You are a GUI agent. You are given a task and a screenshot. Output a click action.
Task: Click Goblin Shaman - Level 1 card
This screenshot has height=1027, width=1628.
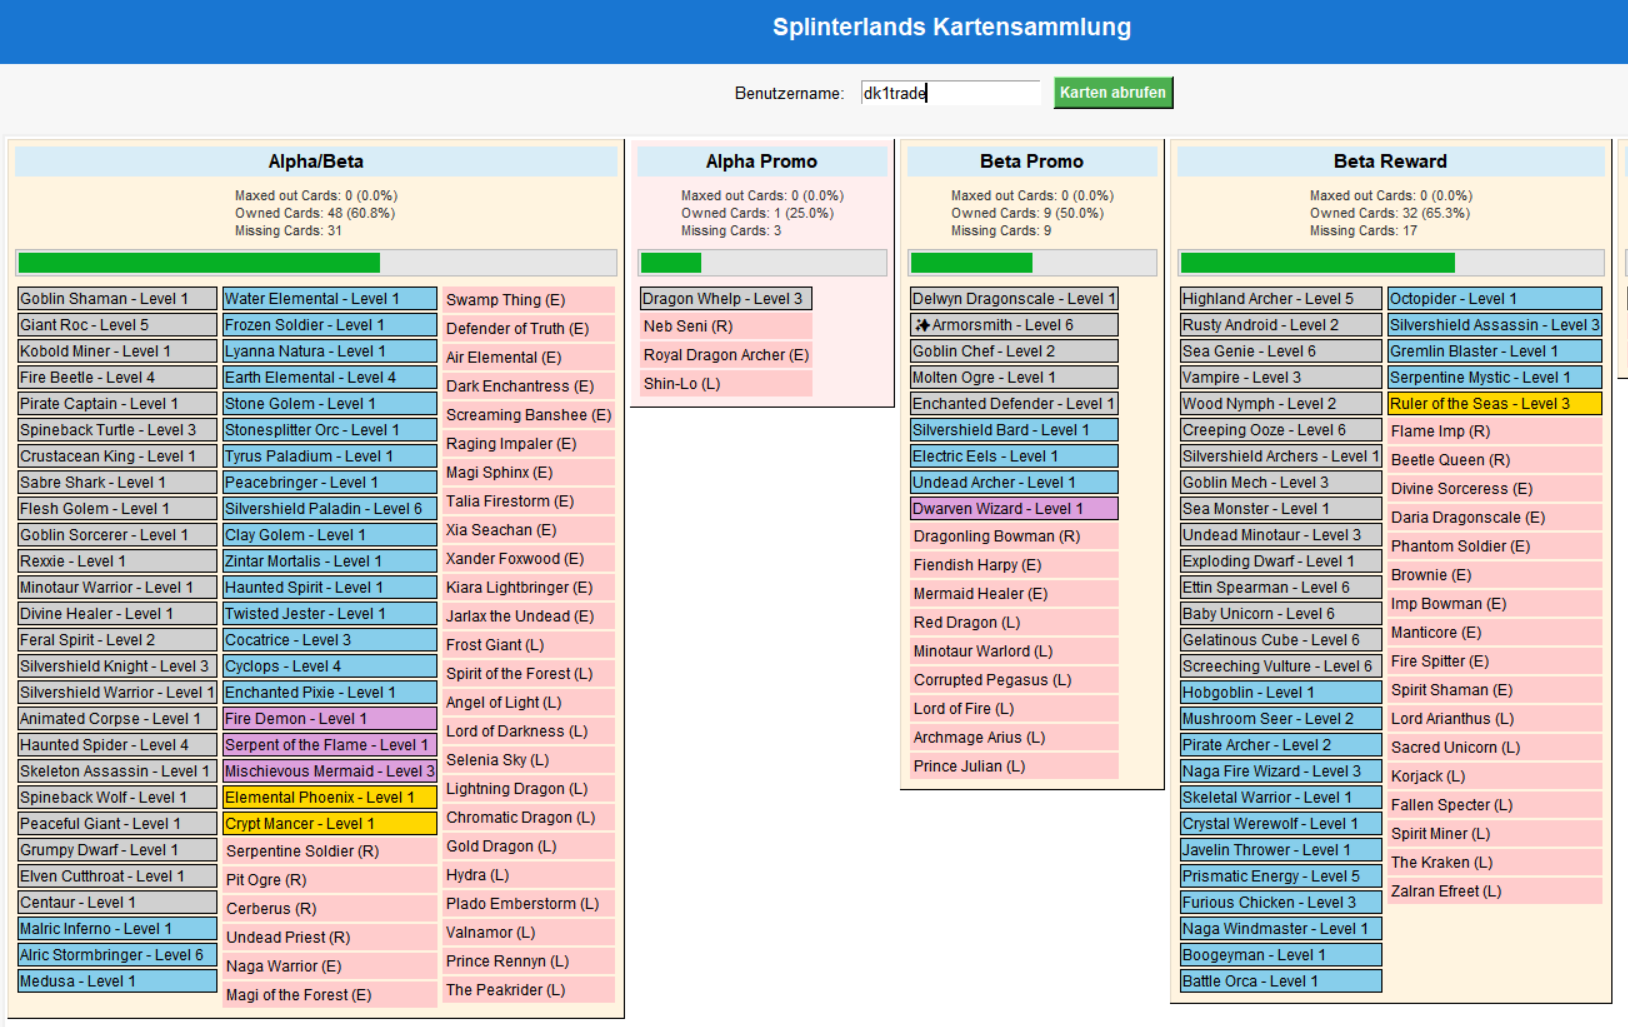click(x=117, y=299)
